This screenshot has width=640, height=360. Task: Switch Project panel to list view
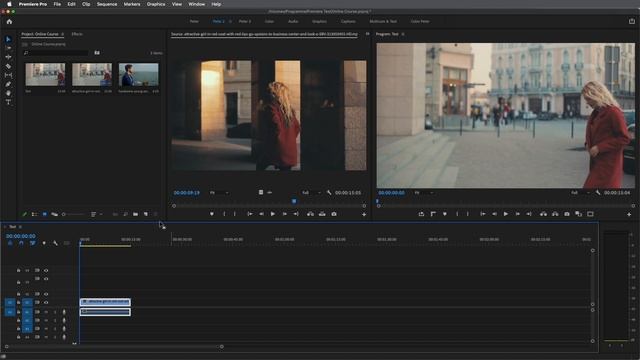pos(34,214)
